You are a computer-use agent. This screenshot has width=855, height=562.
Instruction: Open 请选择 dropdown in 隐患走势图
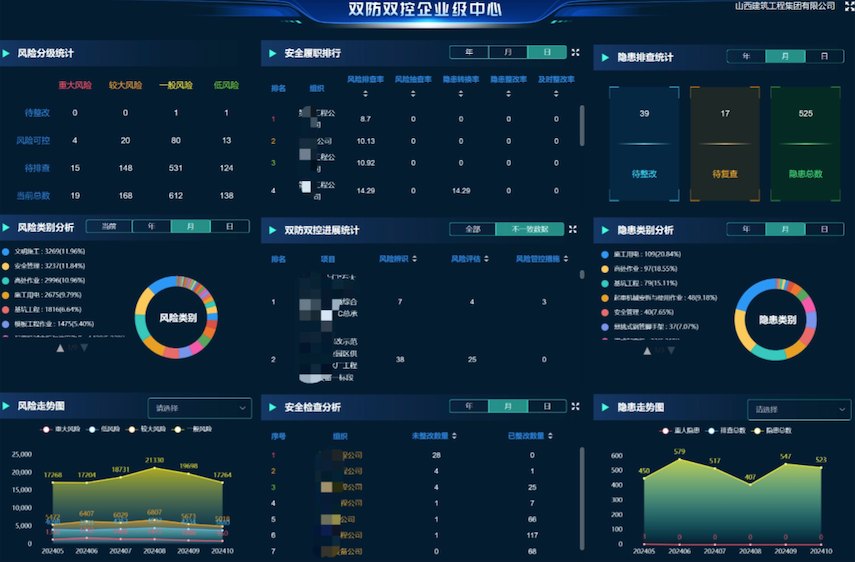point(799,409)
